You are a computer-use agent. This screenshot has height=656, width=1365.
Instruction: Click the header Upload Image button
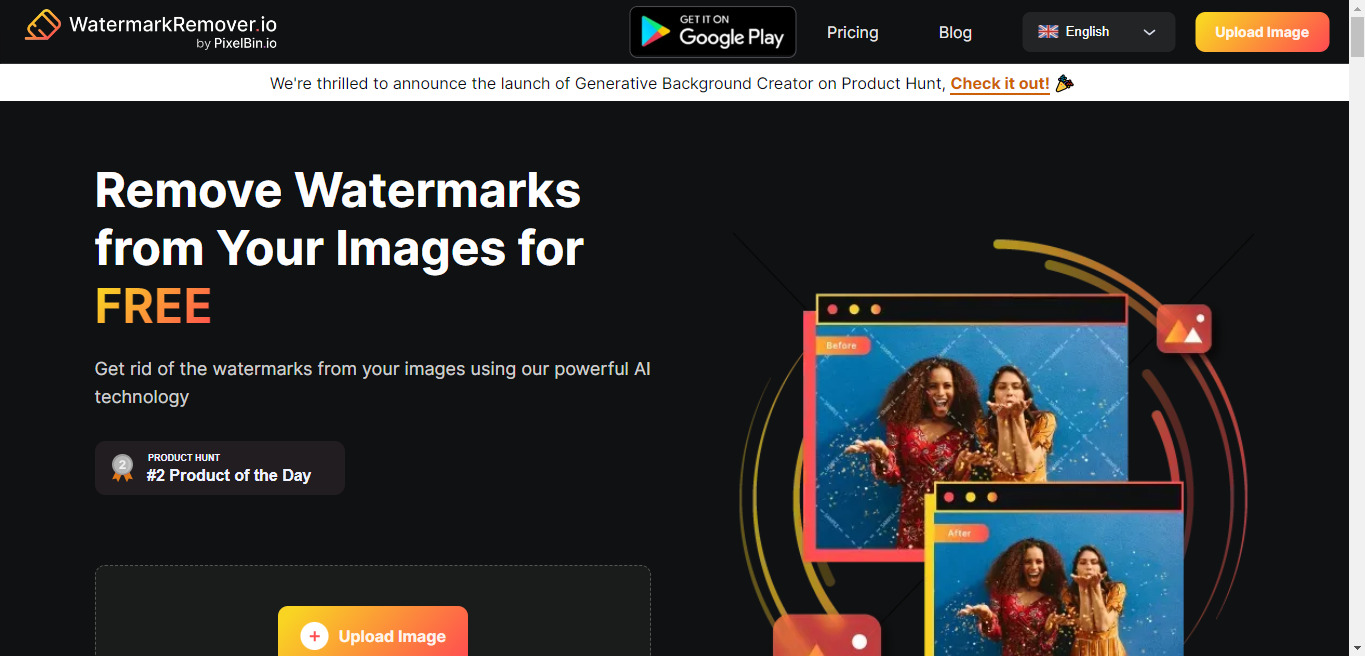click(1262, 32)
